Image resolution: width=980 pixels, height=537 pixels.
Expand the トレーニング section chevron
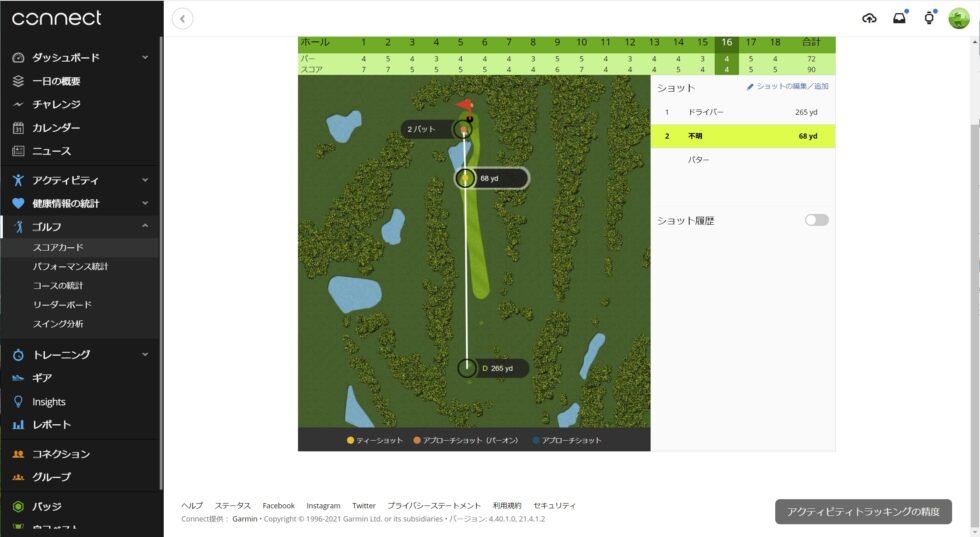pyautogui.click(x=145, y=355)
